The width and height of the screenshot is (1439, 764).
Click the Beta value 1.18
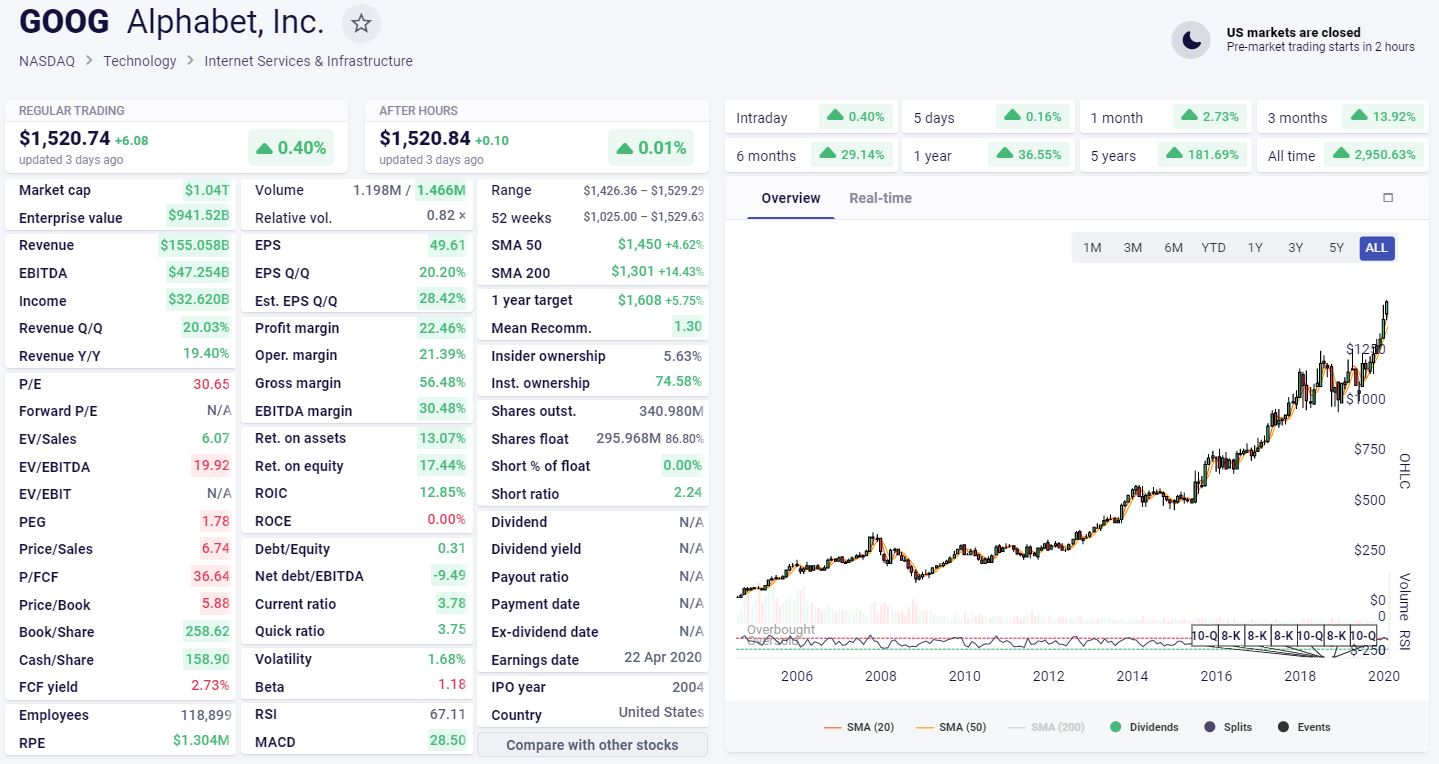pos(452,685)
